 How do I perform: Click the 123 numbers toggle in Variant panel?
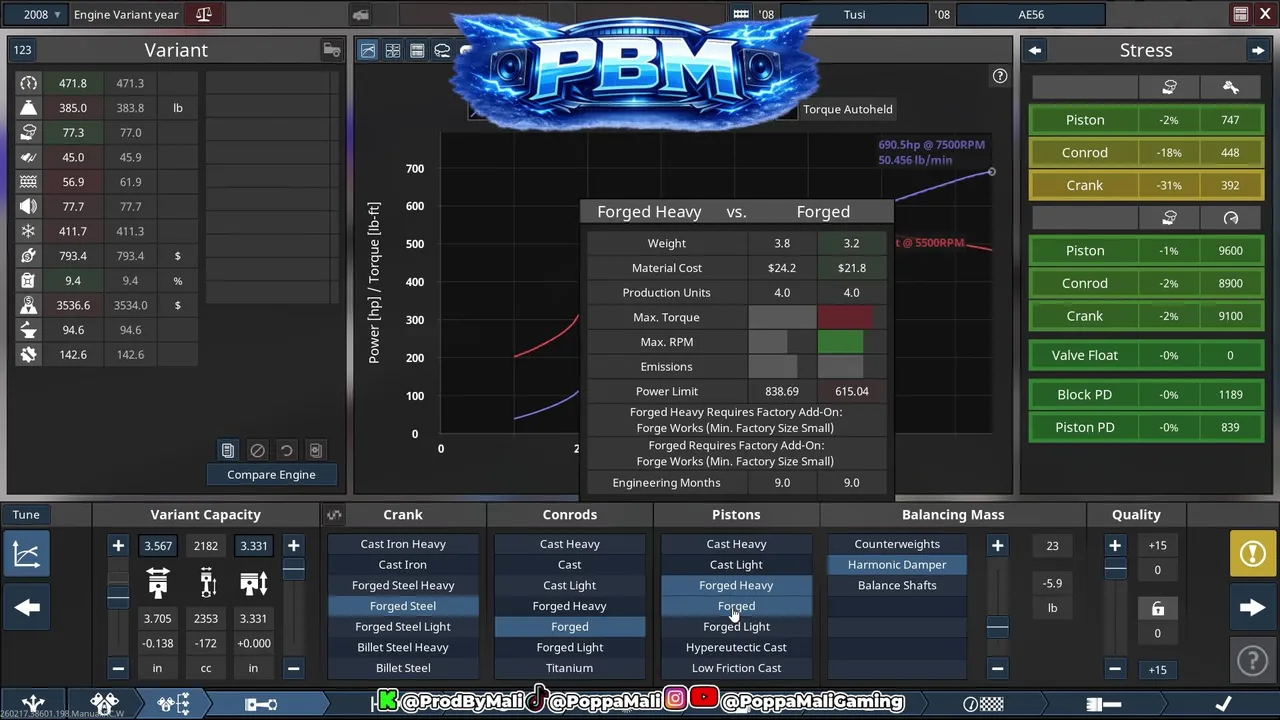tap(22, 50)
